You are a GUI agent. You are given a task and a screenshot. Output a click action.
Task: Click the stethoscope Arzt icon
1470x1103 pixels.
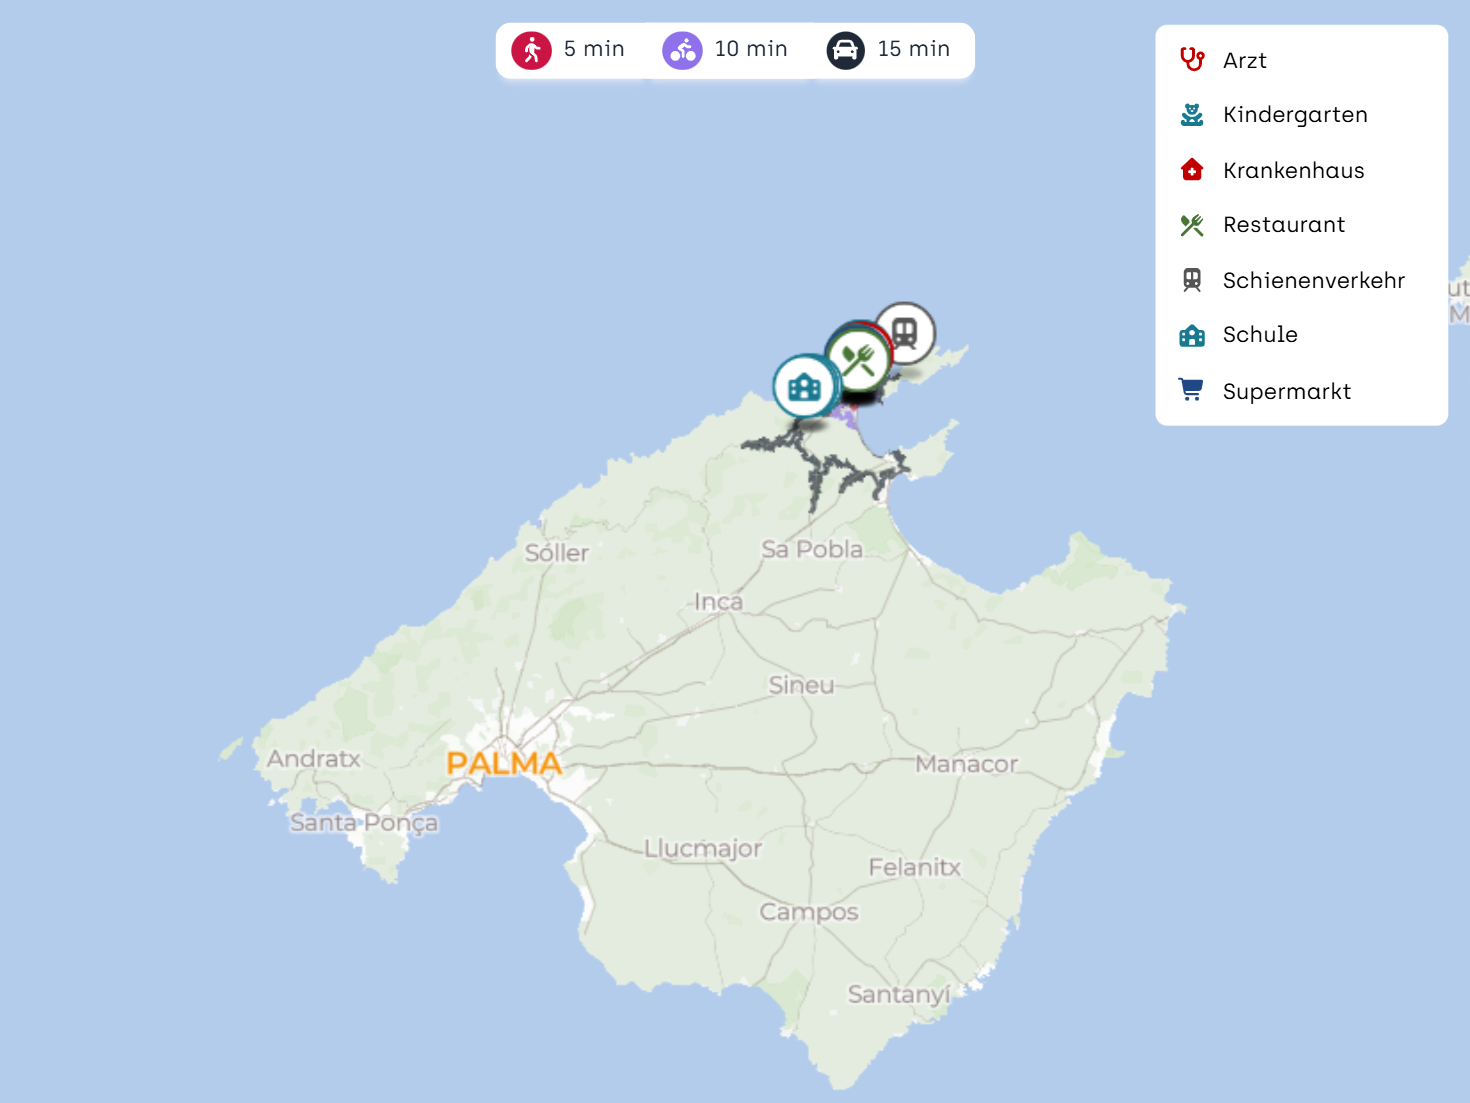[1191, 60]
